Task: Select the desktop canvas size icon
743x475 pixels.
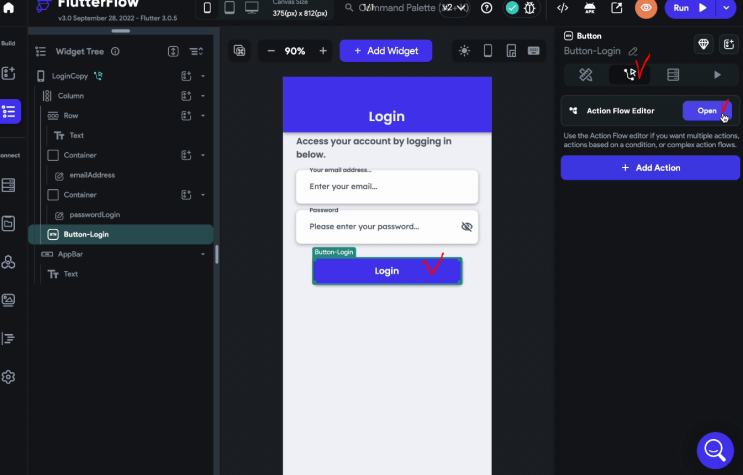Action: point(252,8)
